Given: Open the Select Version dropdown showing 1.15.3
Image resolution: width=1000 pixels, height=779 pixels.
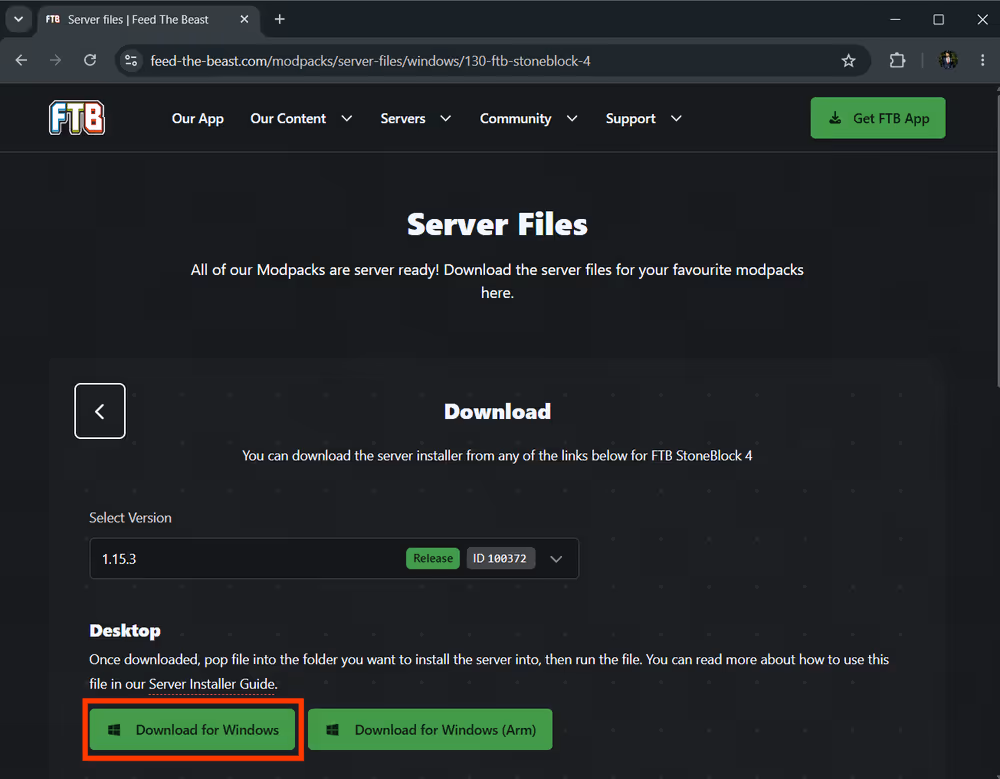Looking at the screenshot, I should click(334, 558).
